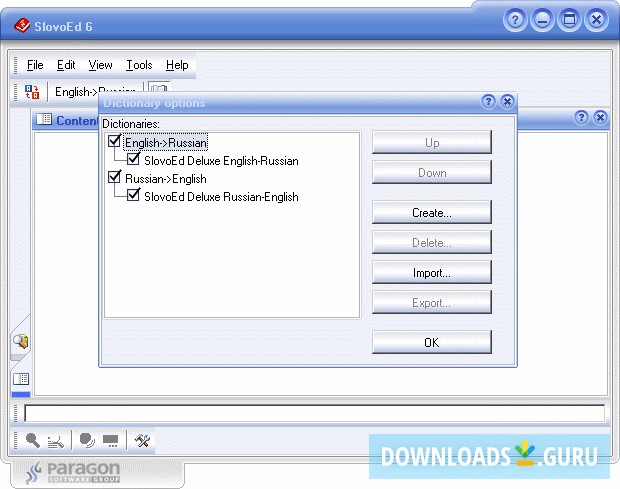Click the Down button
Image resolution: width=620 pixels, height=489 pixels.
coord(432,172)
